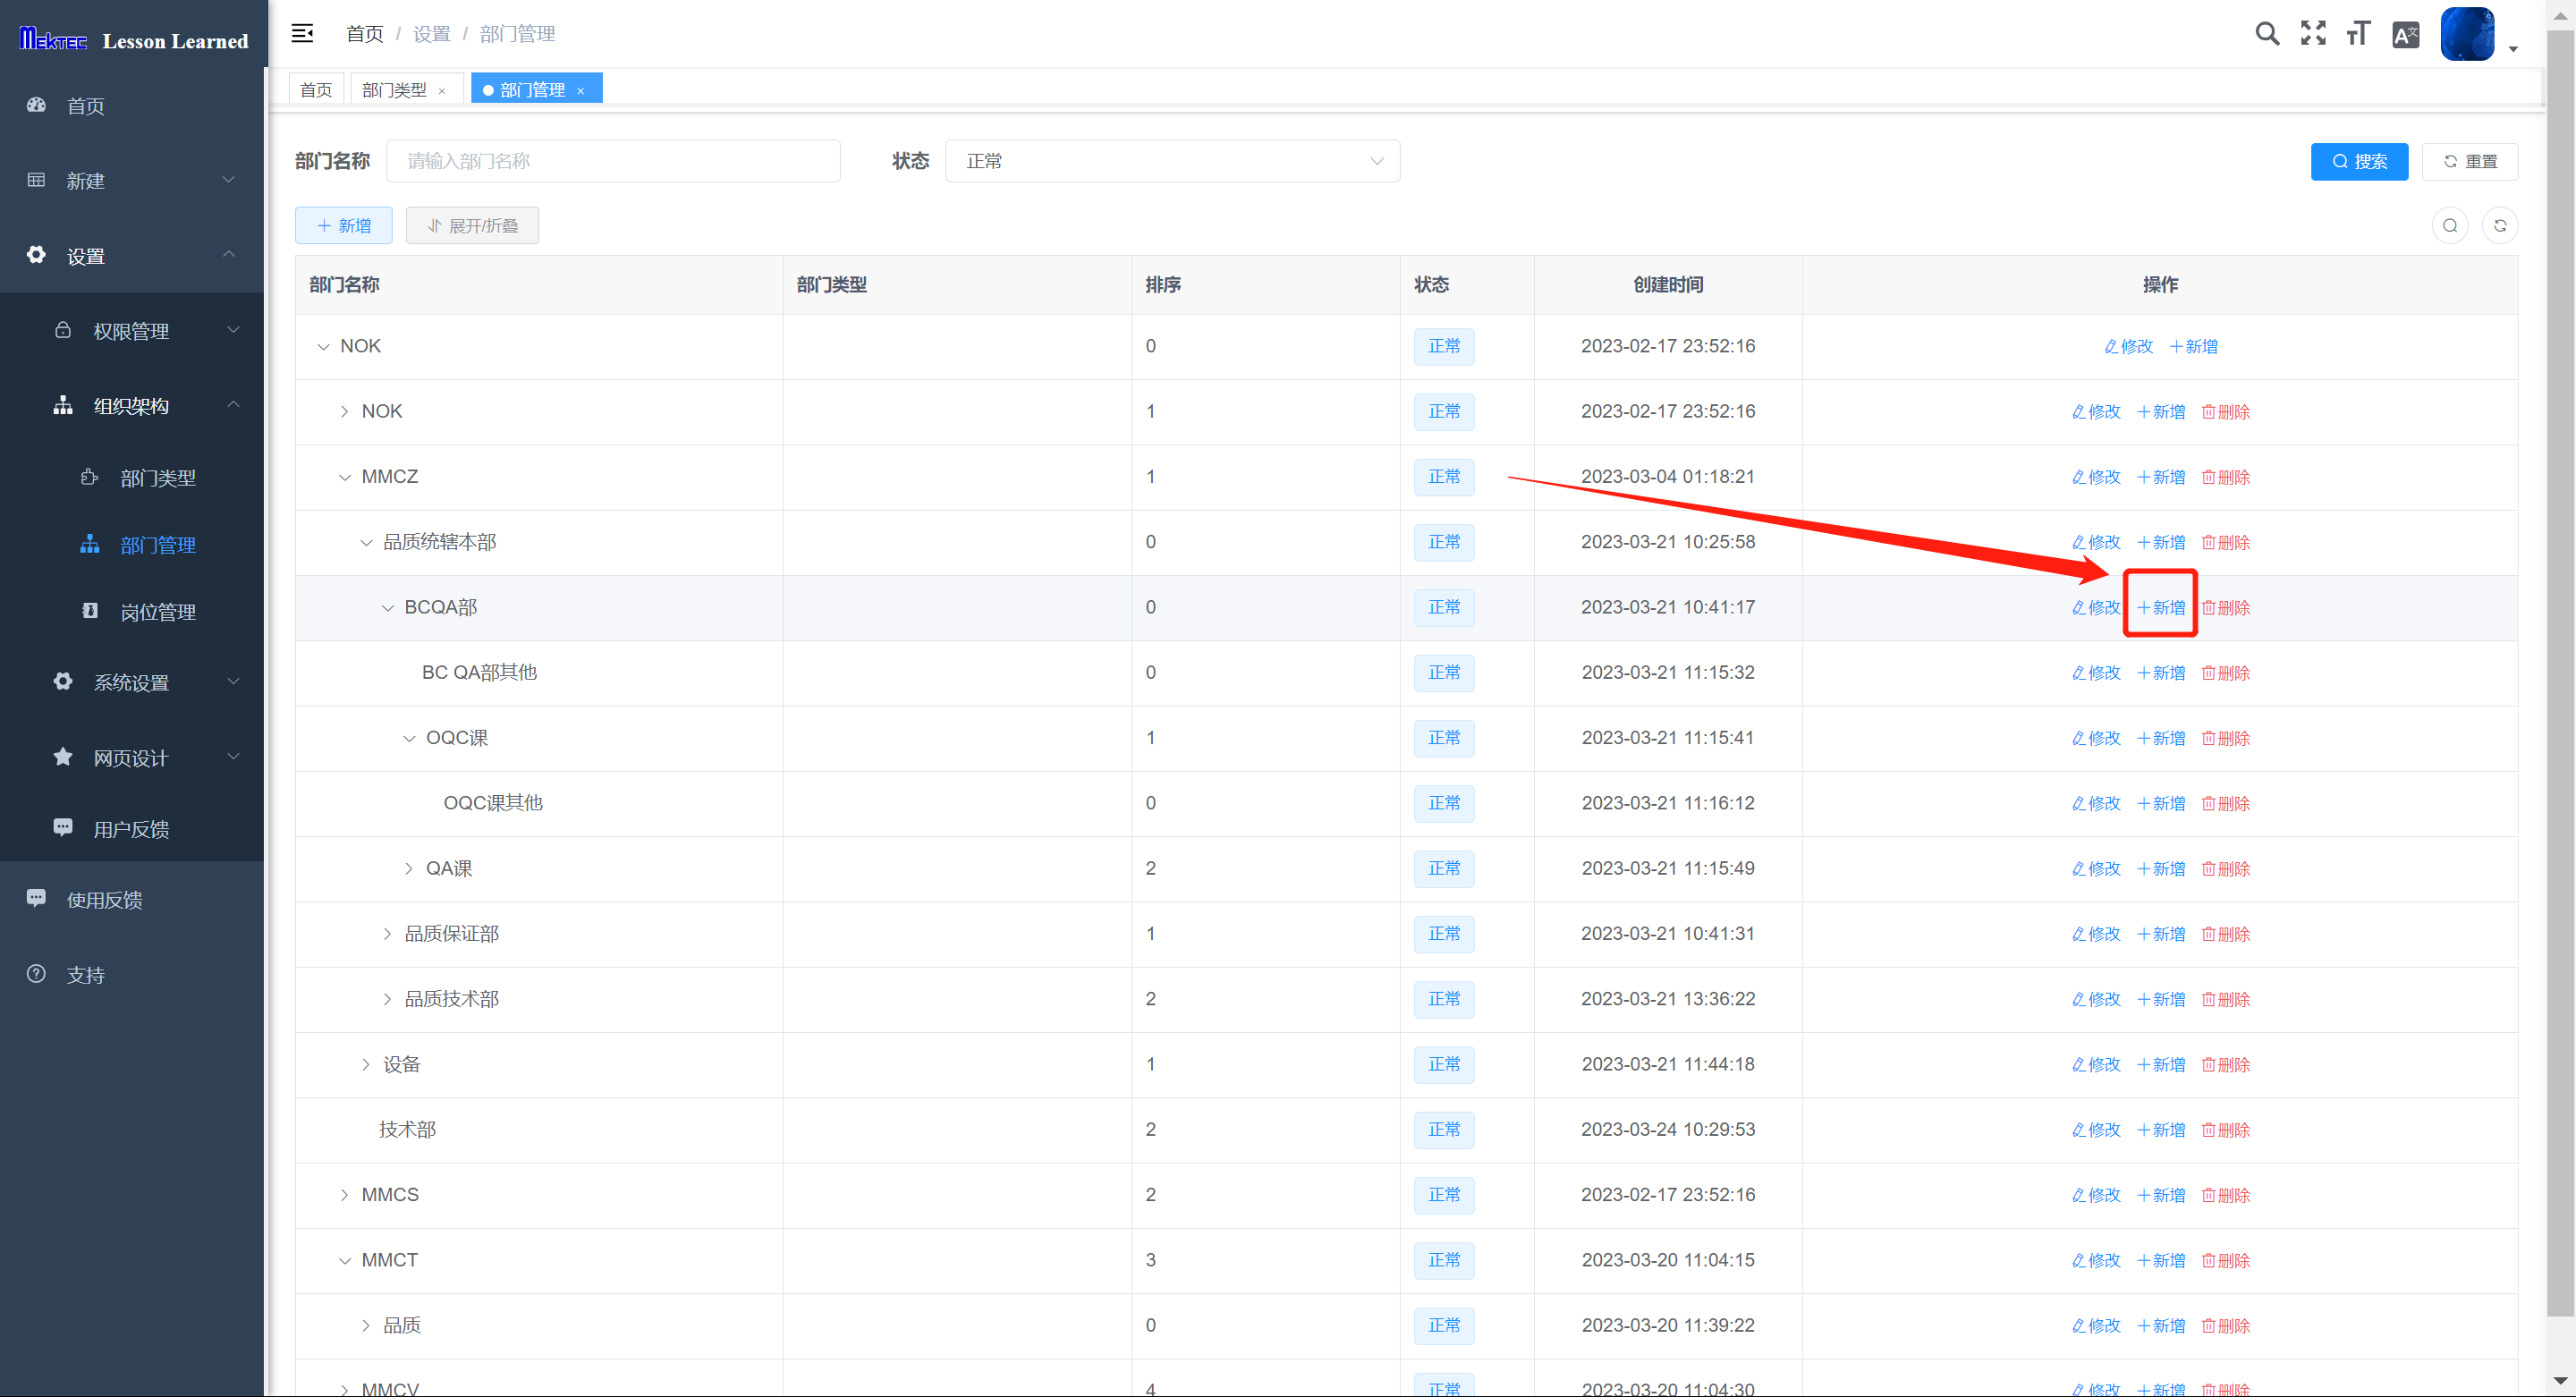Open the font size setting icon

pos(2358,33)
